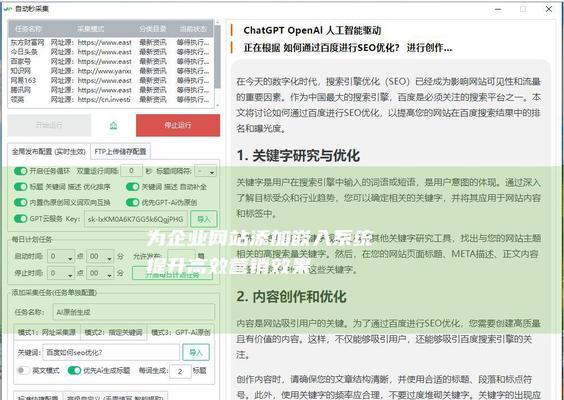This screenshot has width=564, height=400.
Task: Select the 模式3: GPT-Ai原创 tab
Action: (x=181, y=332)
